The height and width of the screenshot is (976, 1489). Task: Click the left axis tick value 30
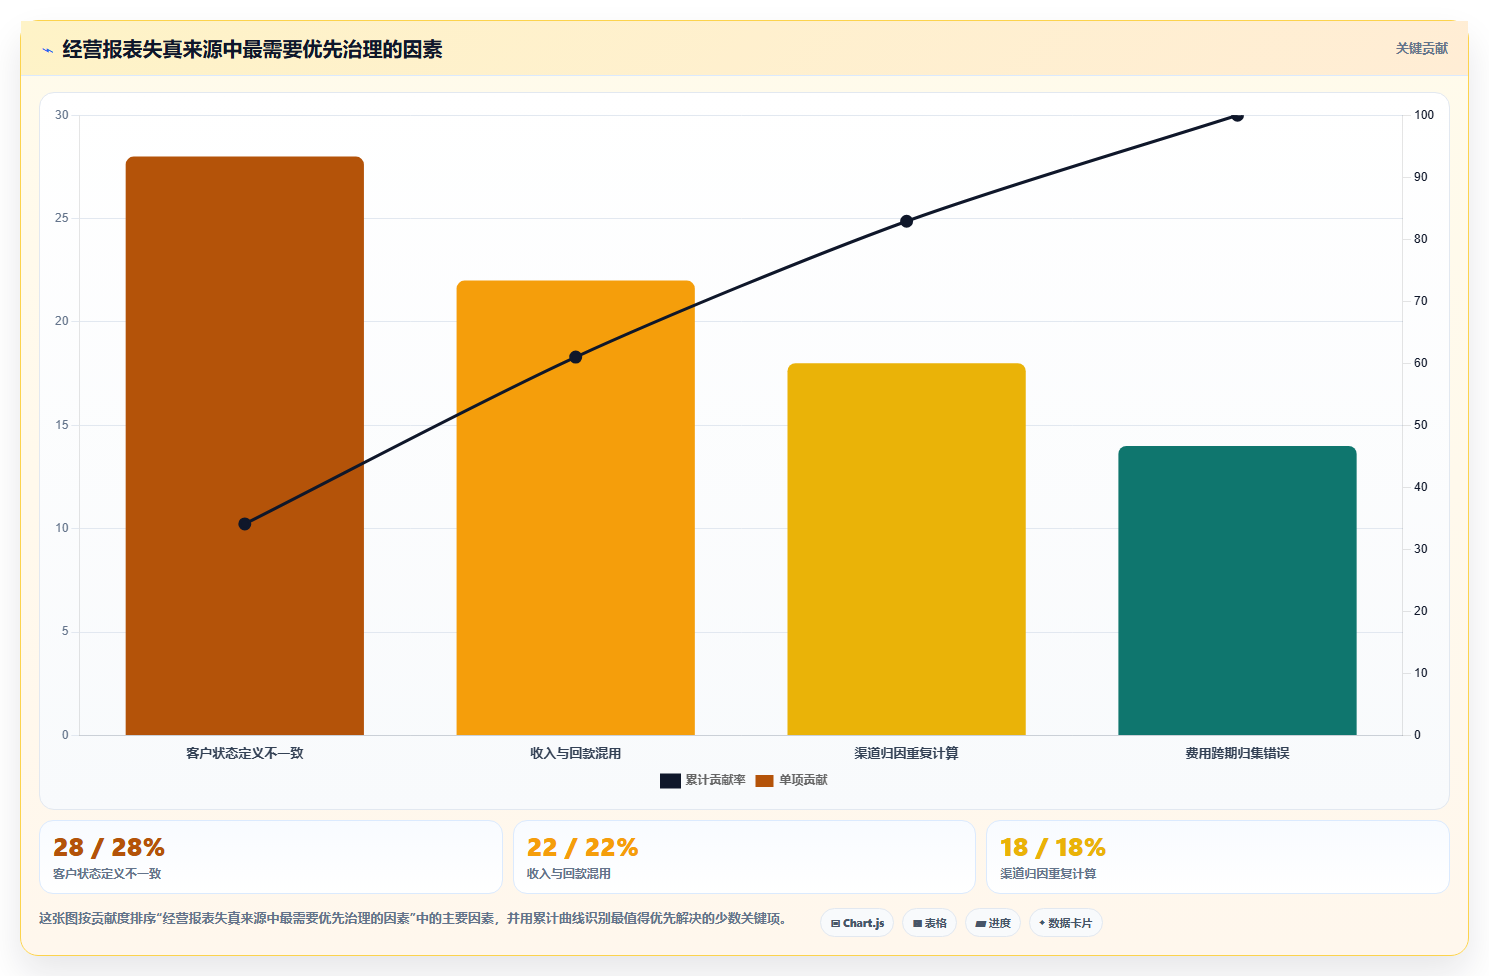pos(62,115)
